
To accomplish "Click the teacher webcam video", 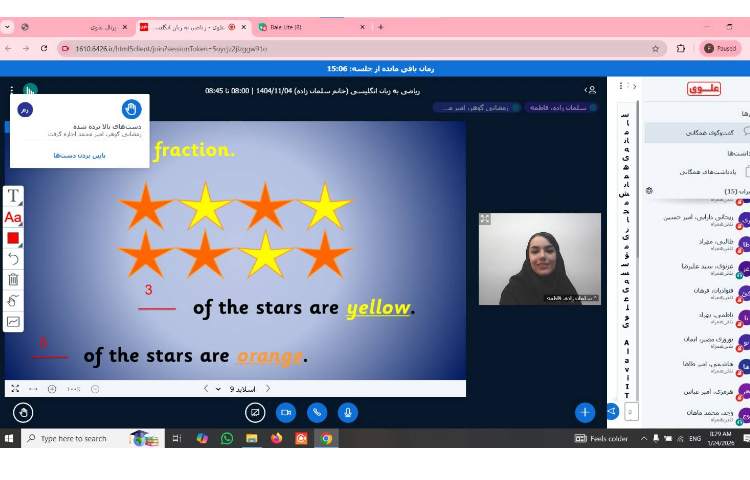I will coord(540,259).
